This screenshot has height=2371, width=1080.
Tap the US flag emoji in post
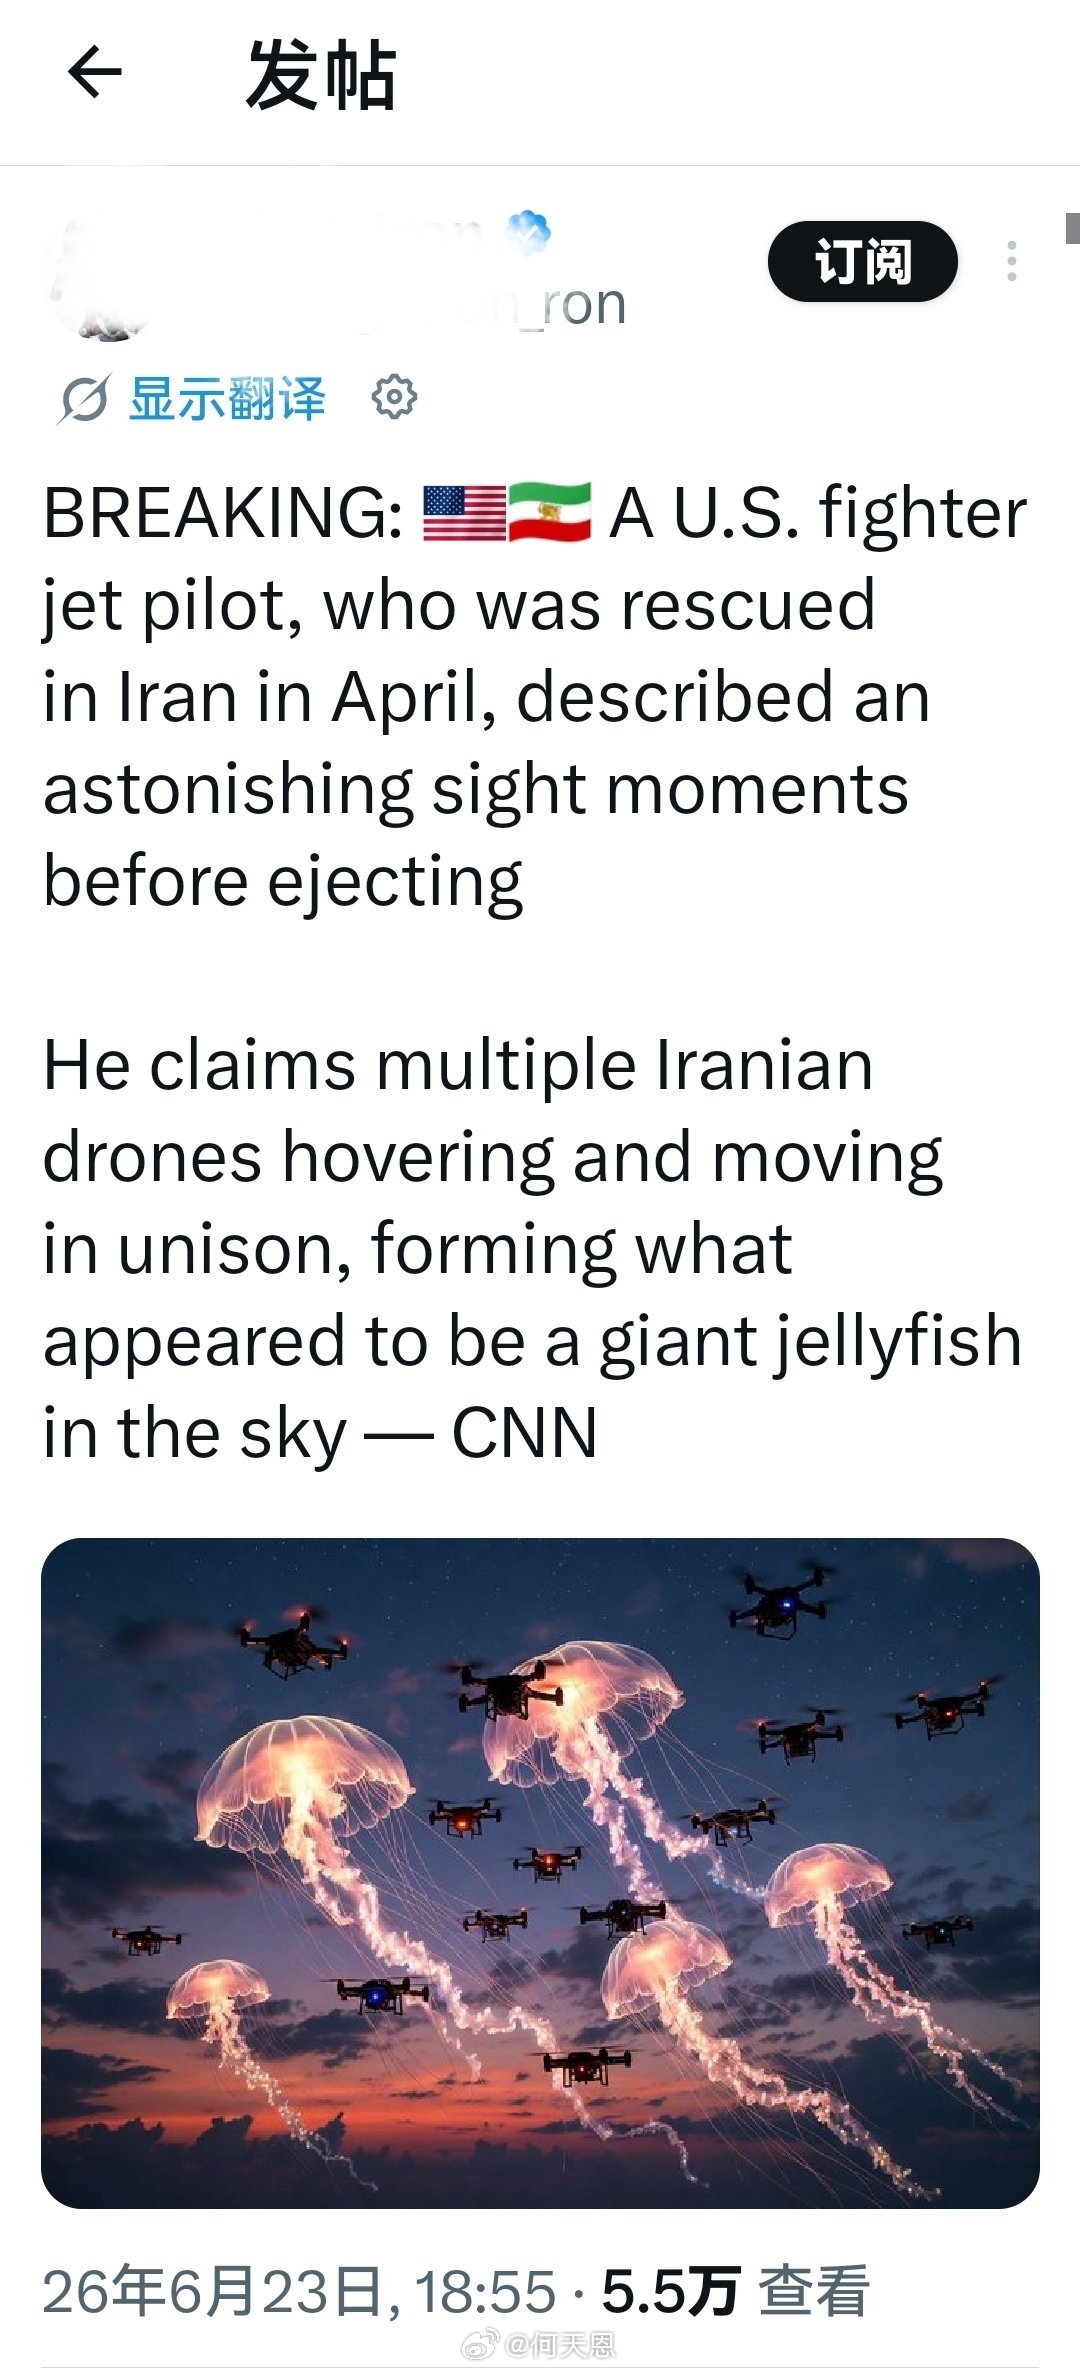point(464,513)
